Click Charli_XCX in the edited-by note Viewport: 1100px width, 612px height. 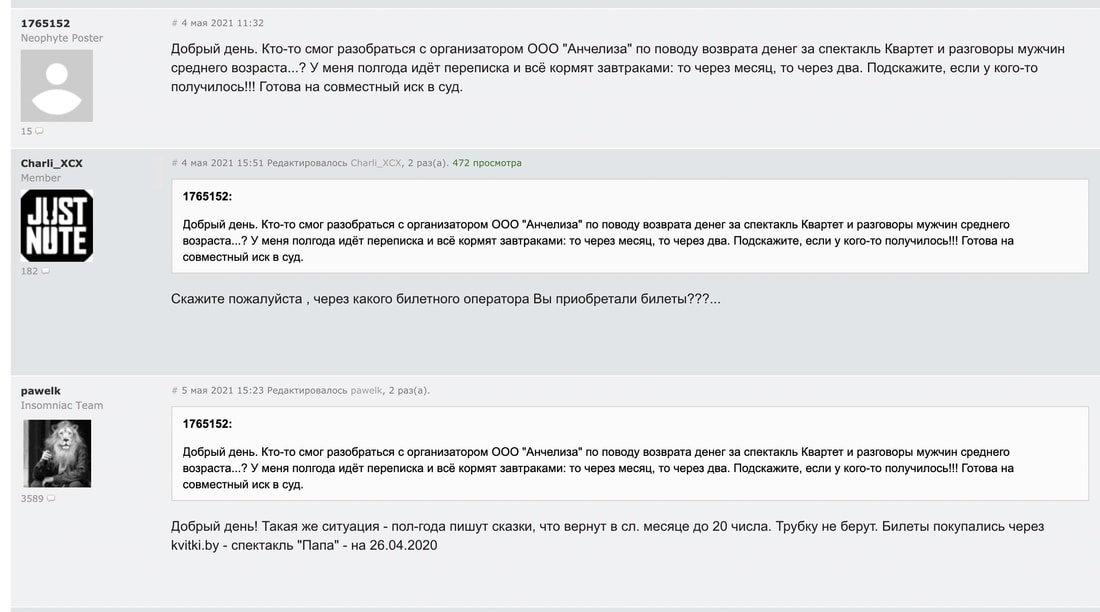(376, 163)
